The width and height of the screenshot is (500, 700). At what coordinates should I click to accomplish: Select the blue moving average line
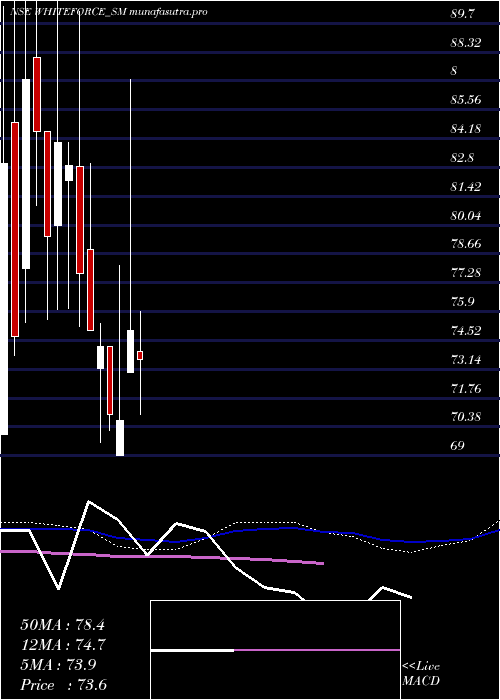click(x=250, y=535)
